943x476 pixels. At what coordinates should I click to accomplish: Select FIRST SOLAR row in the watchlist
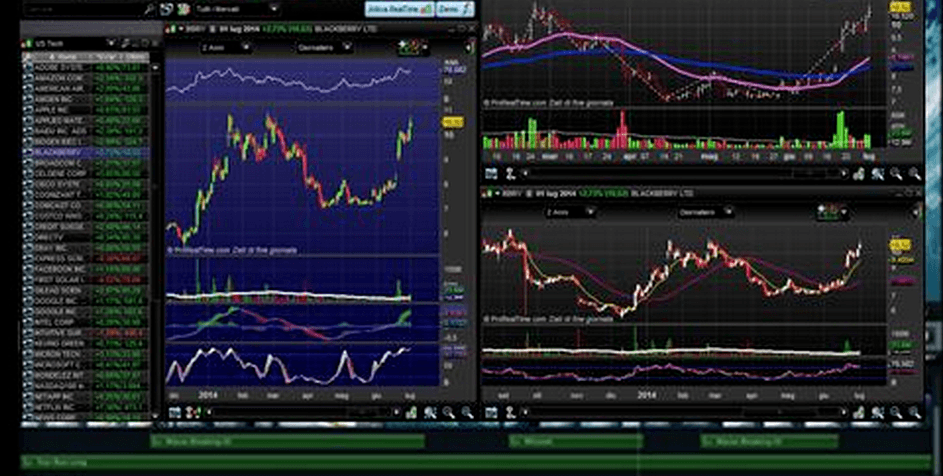pyautogui.click(x=87, y=280)
